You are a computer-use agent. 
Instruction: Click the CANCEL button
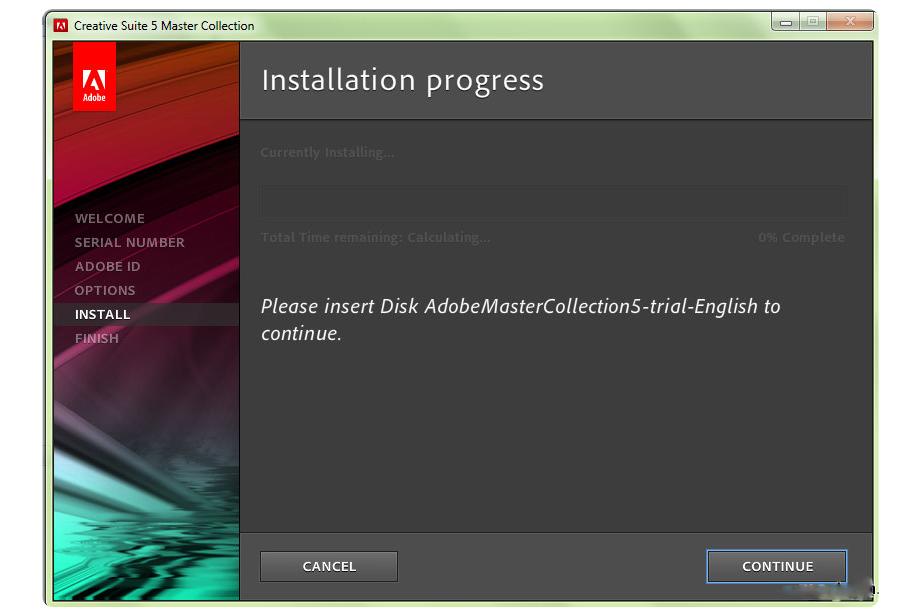point(329,567)
